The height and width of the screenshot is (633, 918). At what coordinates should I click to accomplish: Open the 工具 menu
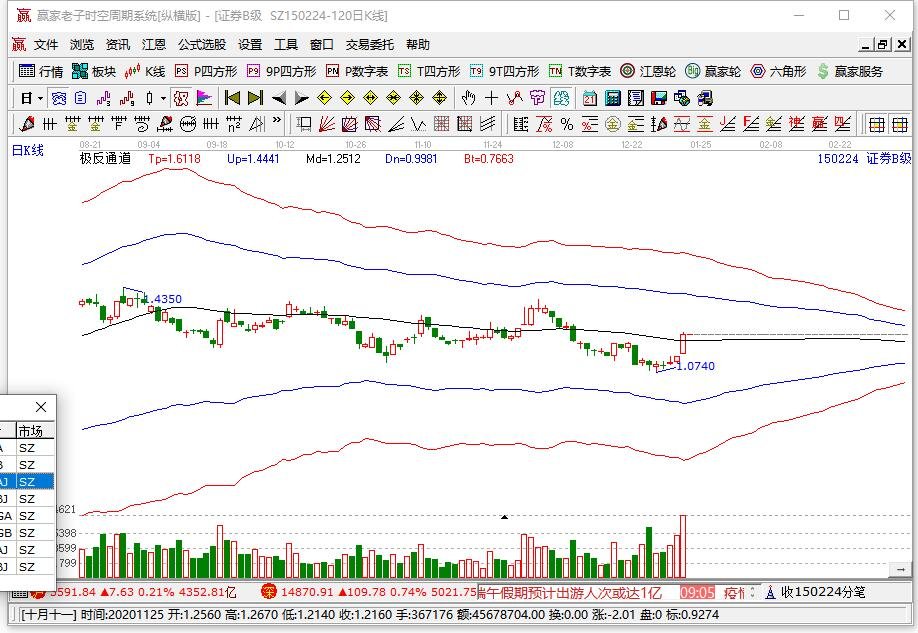coord(286,45)
